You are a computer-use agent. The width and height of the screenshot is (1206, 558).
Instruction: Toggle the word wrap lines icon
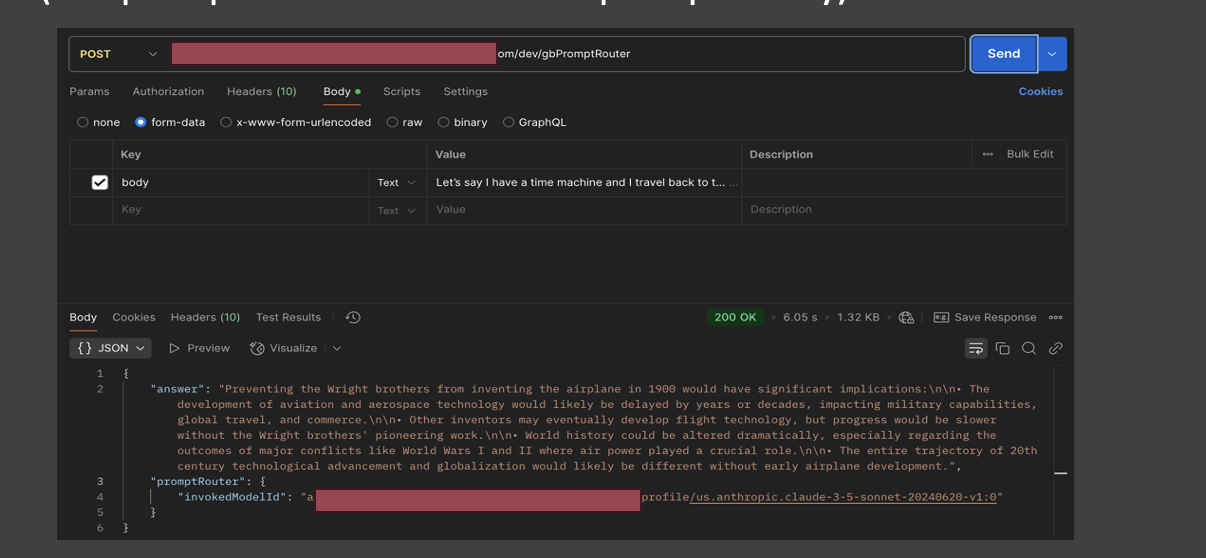[975, 348]
